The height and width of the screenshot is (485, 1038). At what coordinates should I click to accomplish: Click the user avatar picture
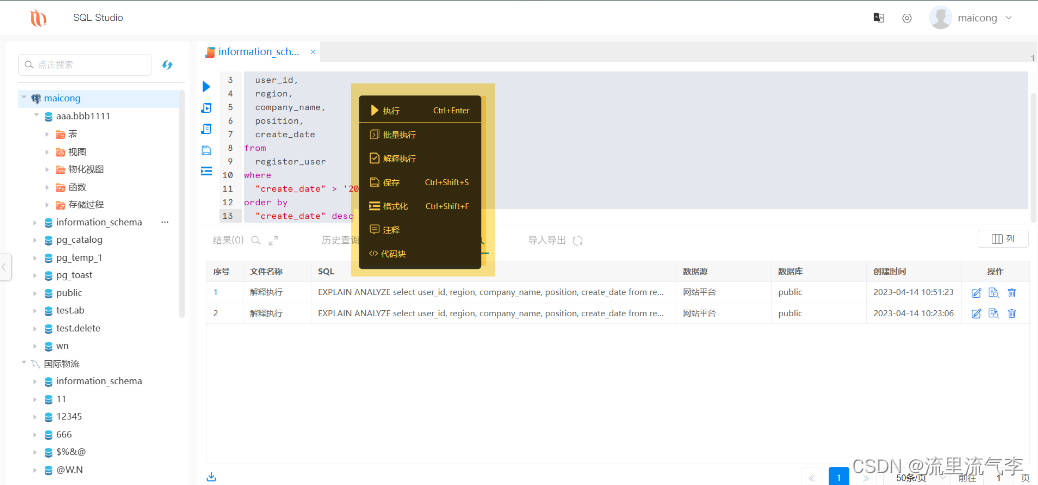[x=941, y=18]
